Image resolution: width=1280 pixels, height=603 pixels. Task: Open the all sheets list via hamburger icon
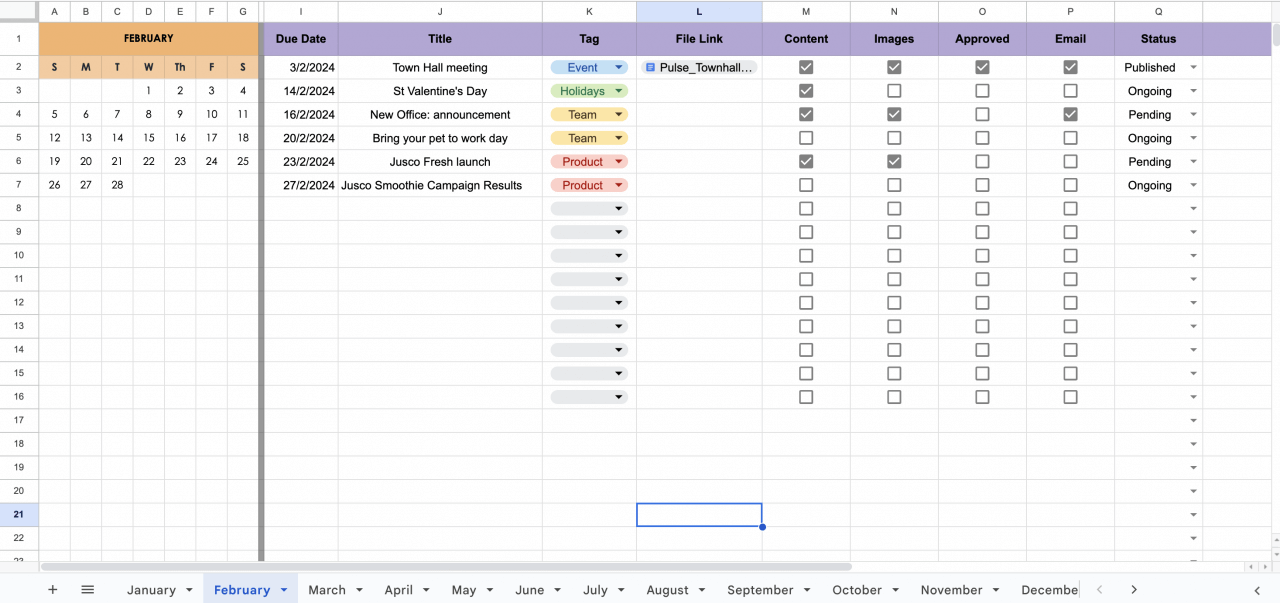[x=87, y=589]
